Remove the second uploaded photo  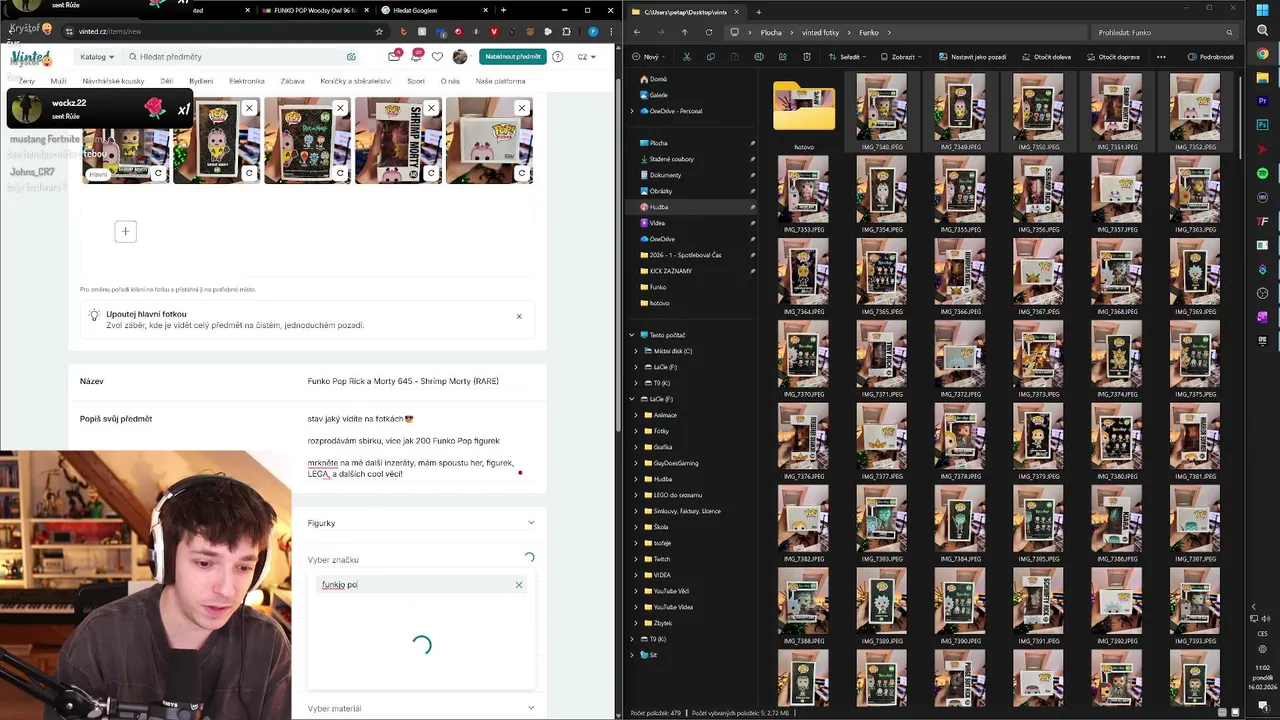tap(249, 108)
